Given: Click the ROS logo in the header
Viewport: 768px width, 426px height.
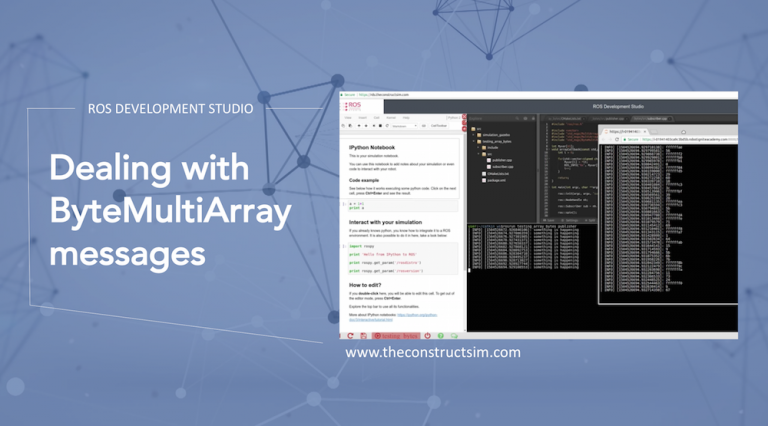Looking at the screenshot, I should 355,106.
